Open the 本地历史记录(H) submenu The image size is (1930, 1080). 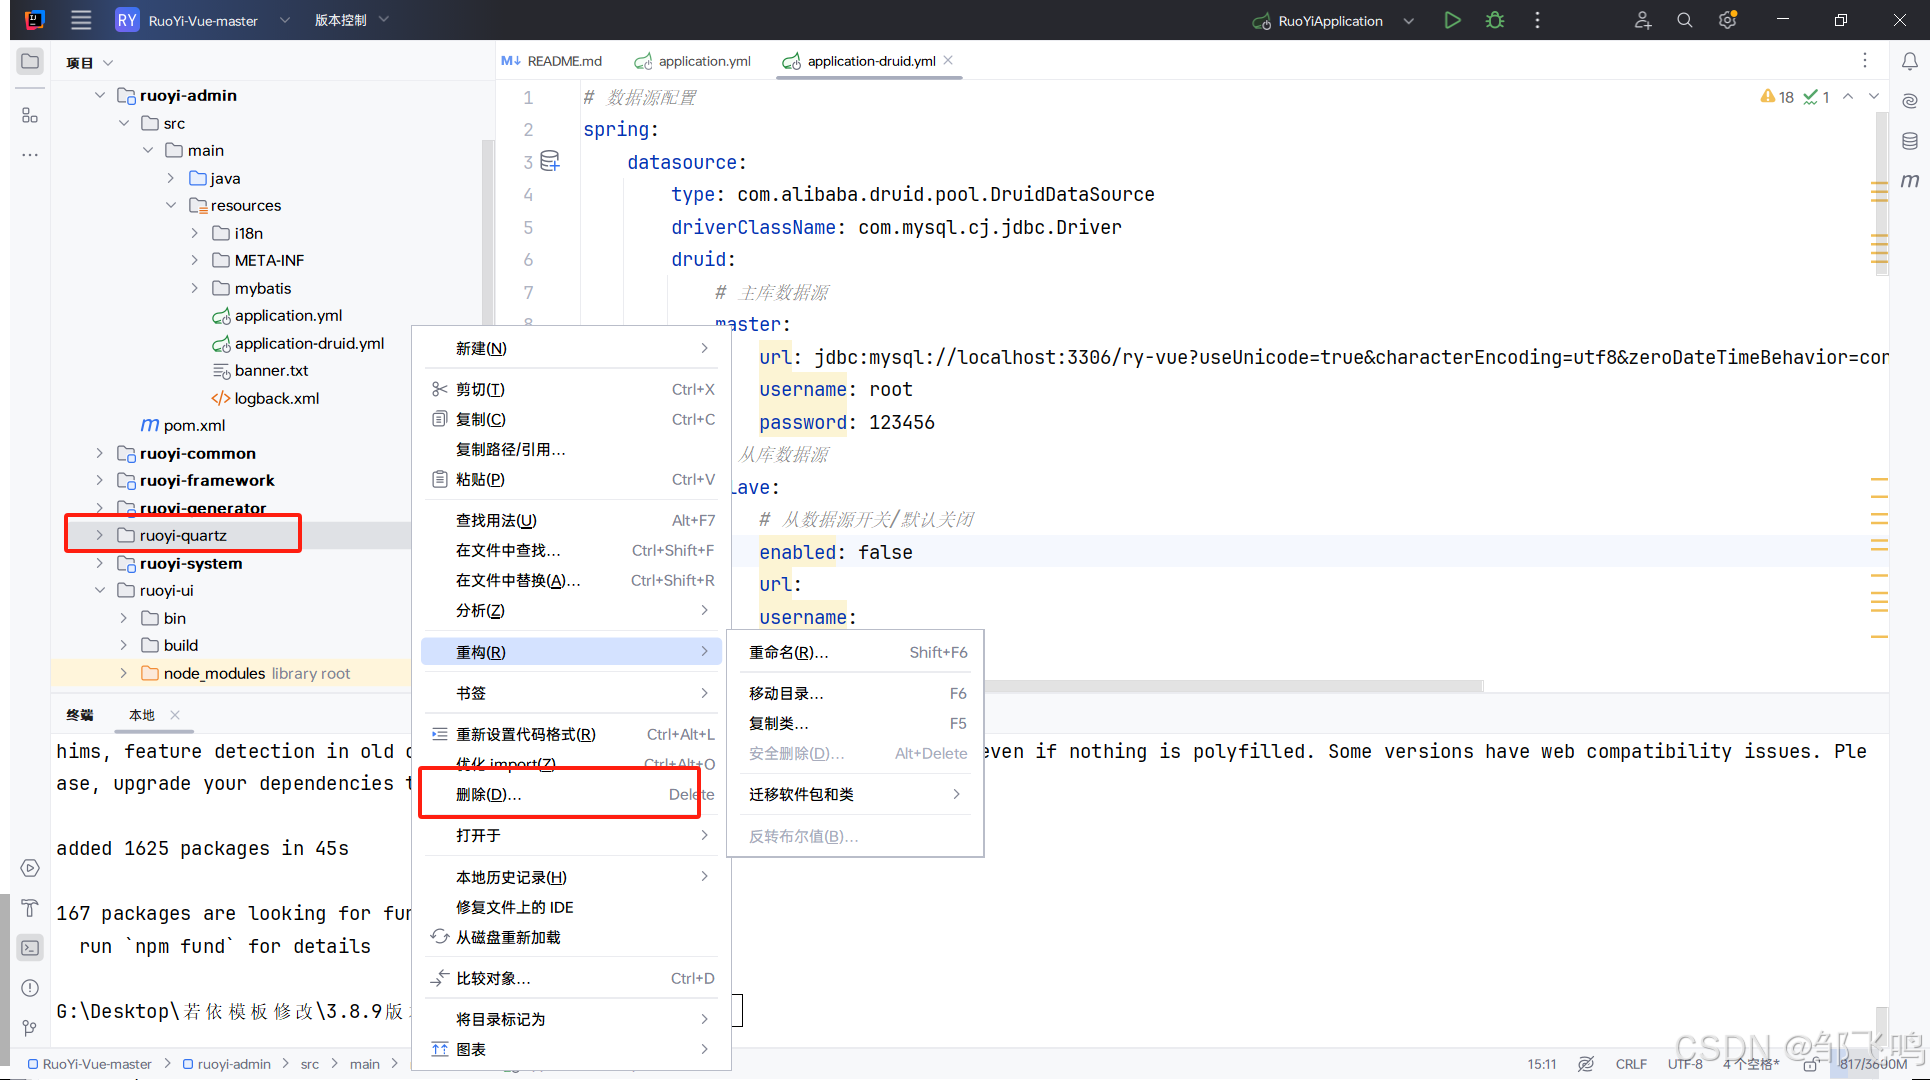[570, 877]
